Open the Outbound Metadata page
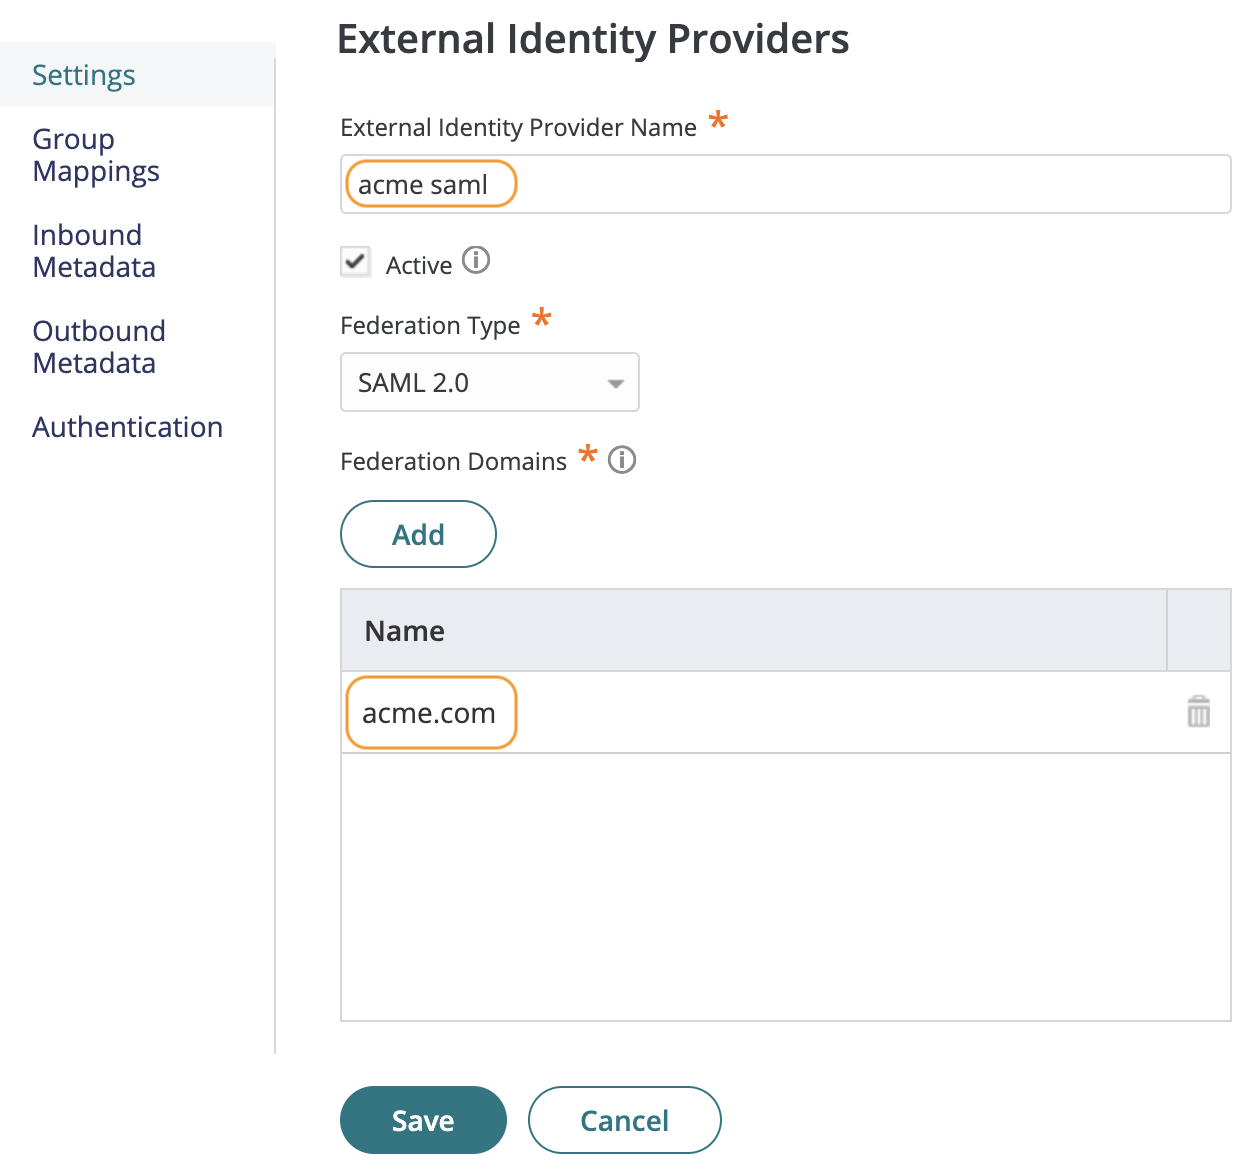 coord(99,347)
